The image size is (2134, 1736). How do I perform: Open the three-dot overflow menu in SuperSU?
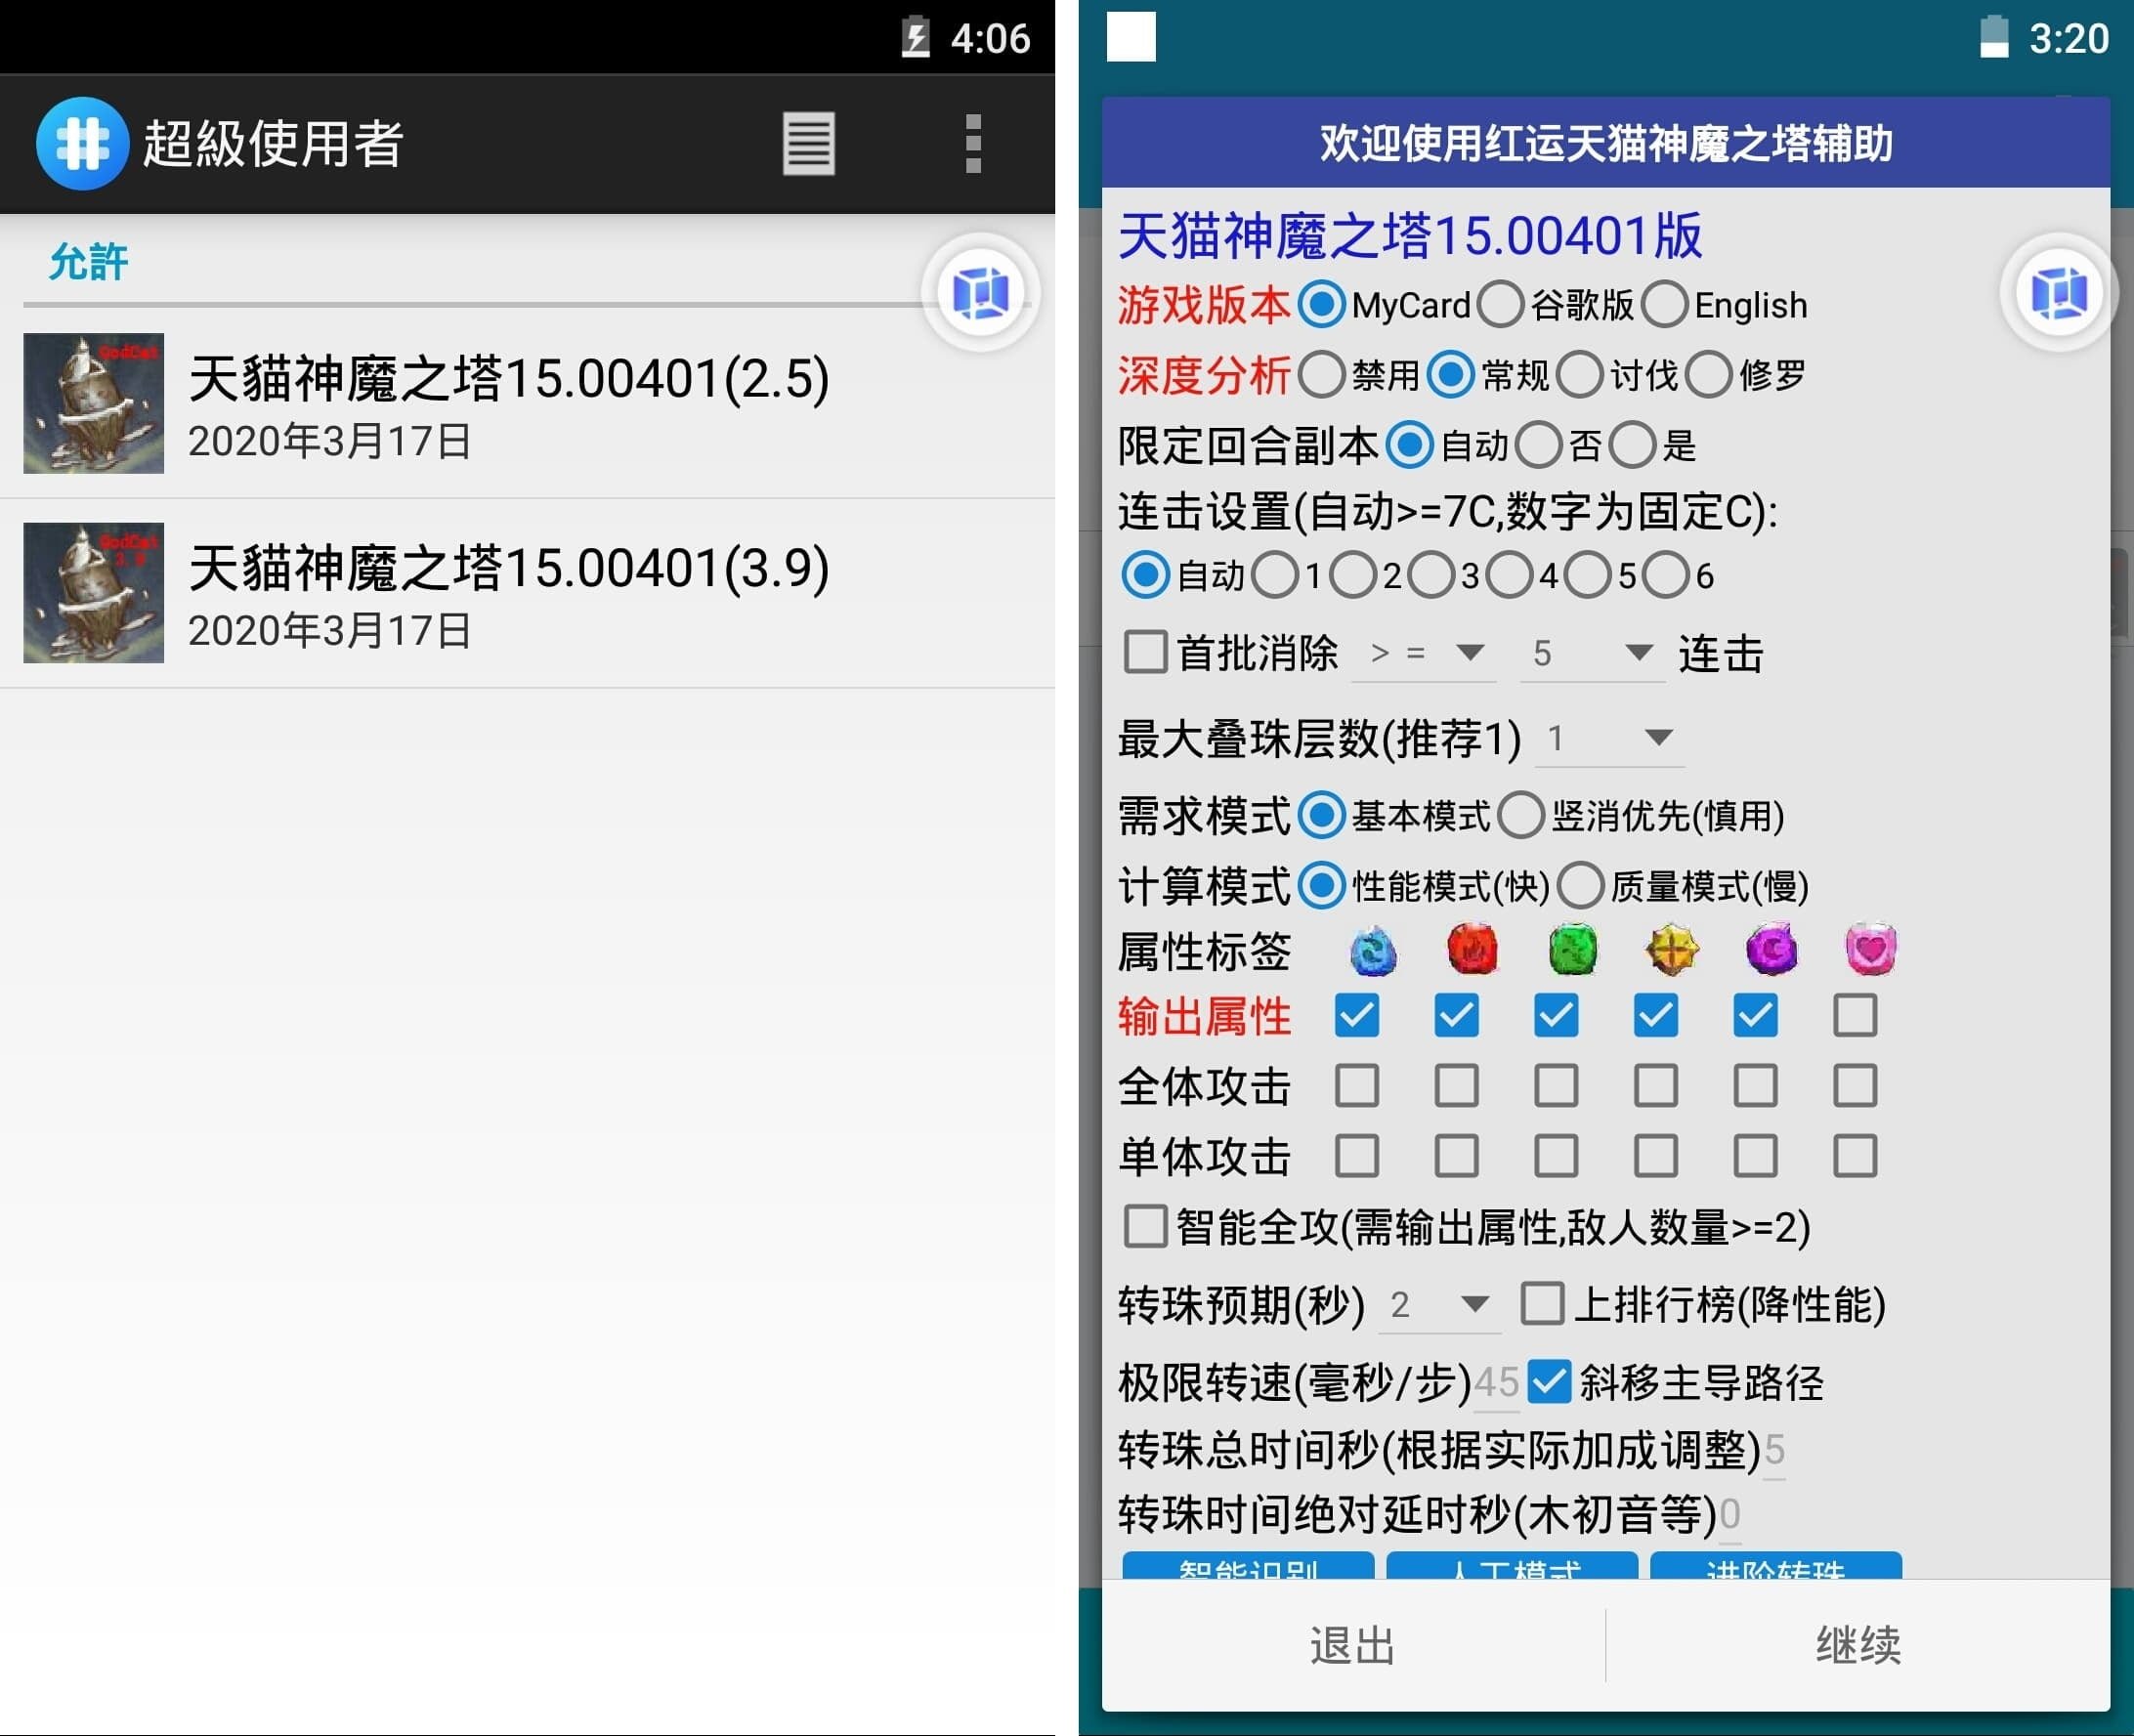click(x=973, y=144)
